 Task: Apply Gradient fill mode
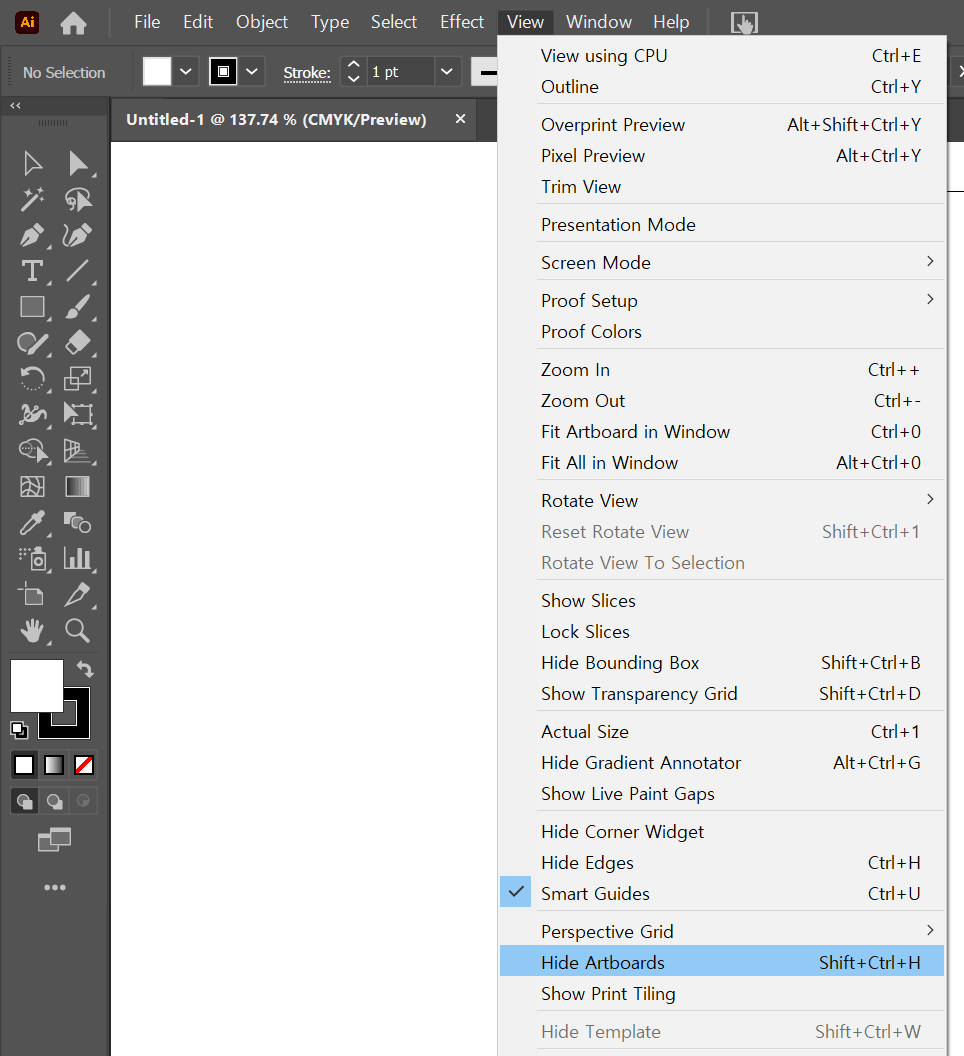pyautogui.click(x=54, y=765)
